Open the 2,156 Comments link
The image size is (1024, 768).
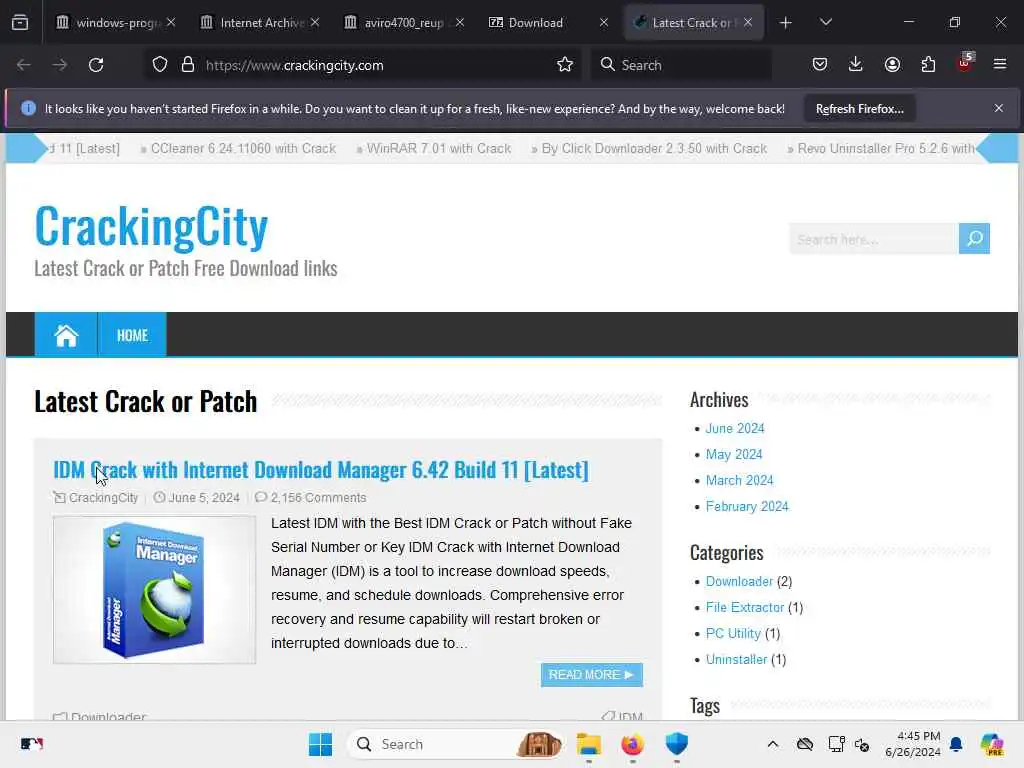point(319,498)
